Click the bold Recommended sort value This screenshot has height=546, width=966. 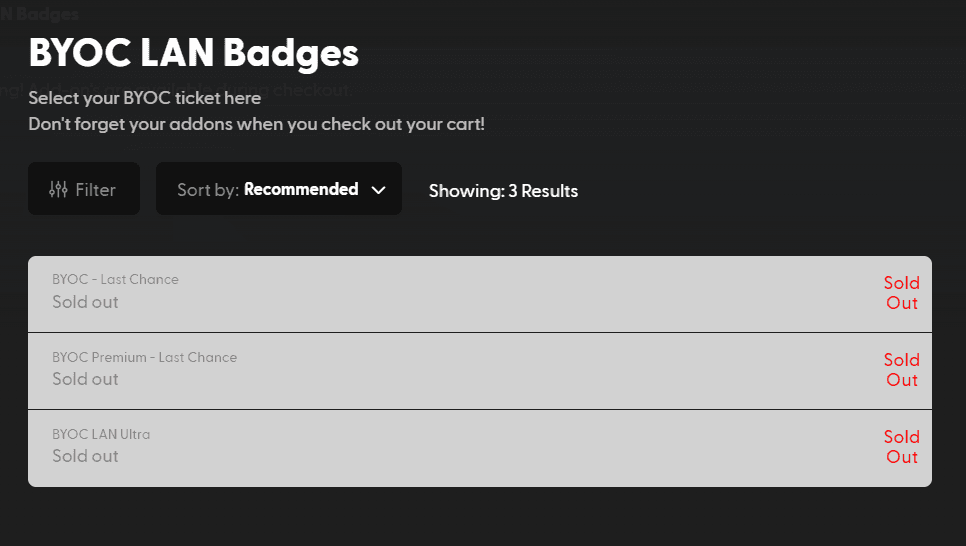301,189
